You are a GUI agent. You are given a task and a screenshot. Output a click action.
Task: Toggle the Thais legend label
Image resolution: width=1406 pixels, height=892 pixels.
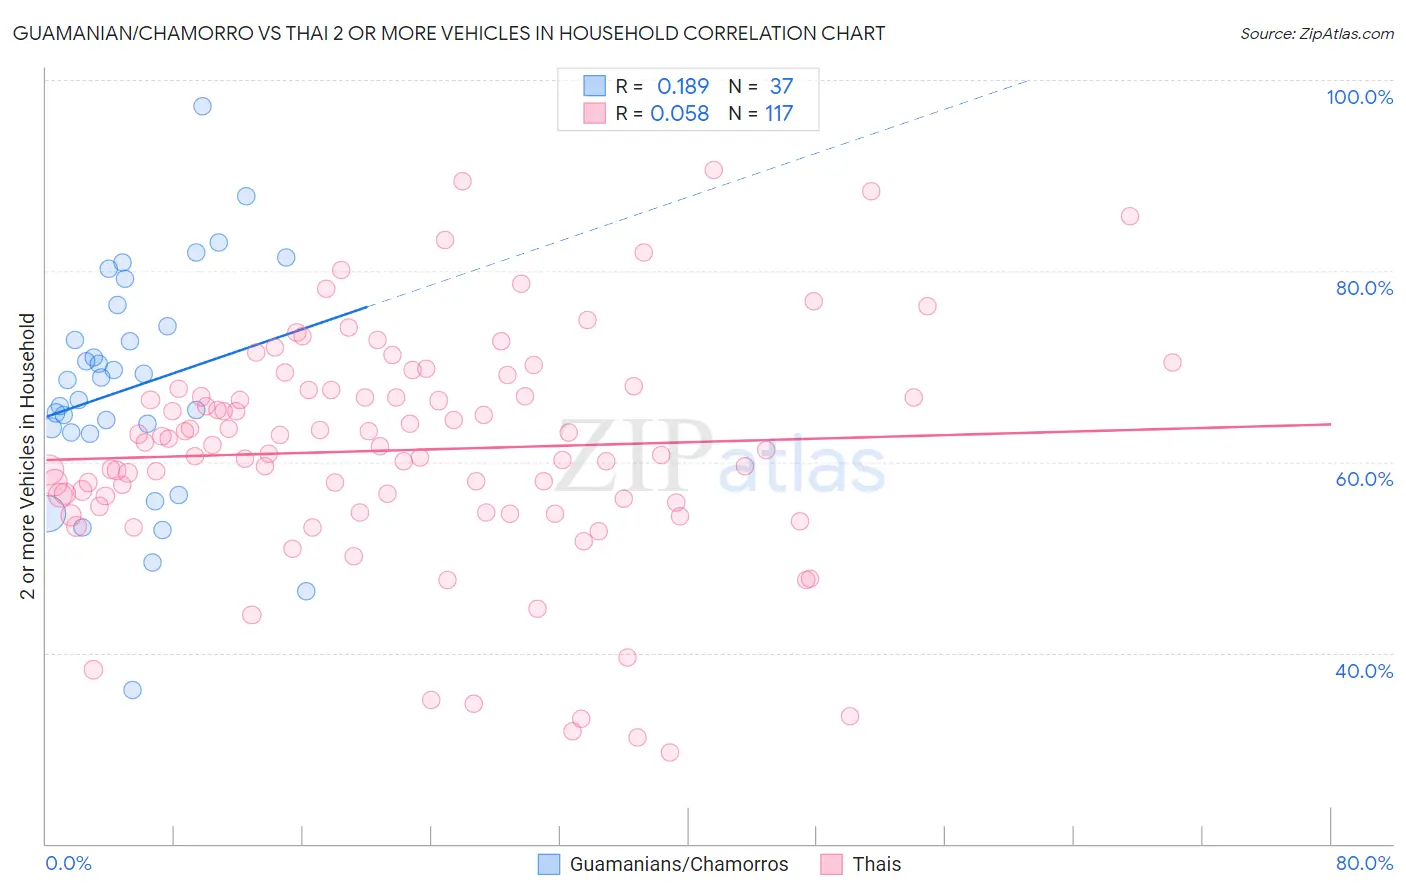(877, 864)
